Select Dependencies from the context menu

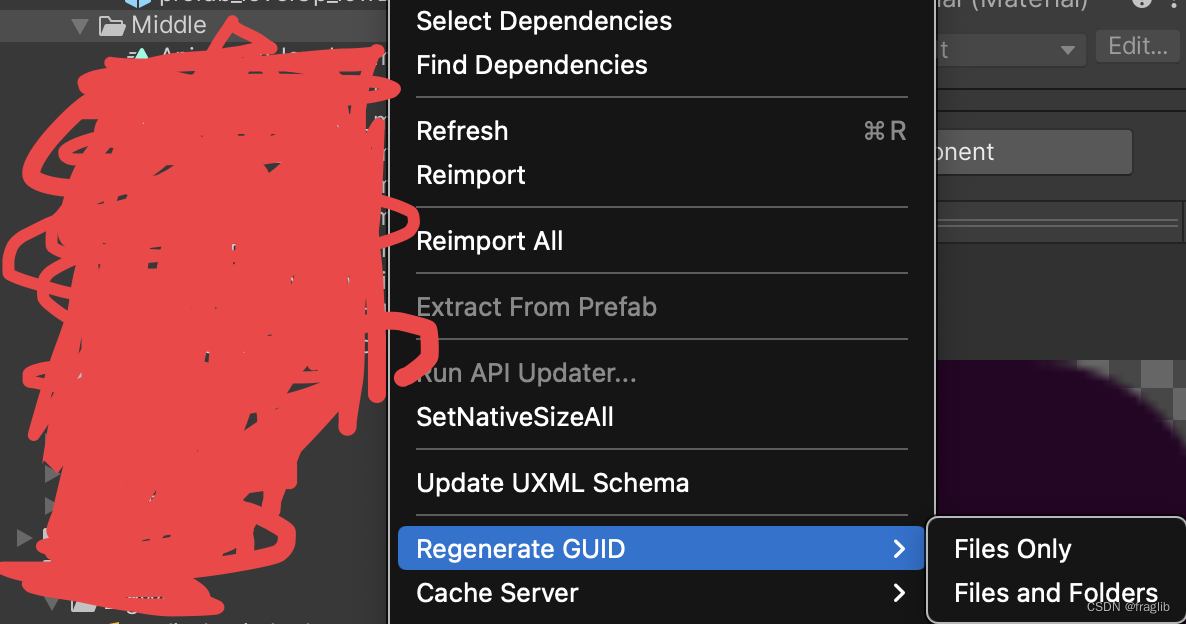[544, 21]
